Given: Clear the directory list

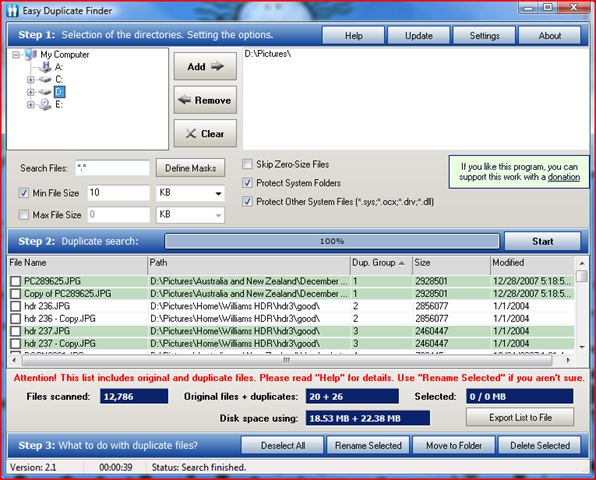Looking at the screenshot, I should (205, 133).
